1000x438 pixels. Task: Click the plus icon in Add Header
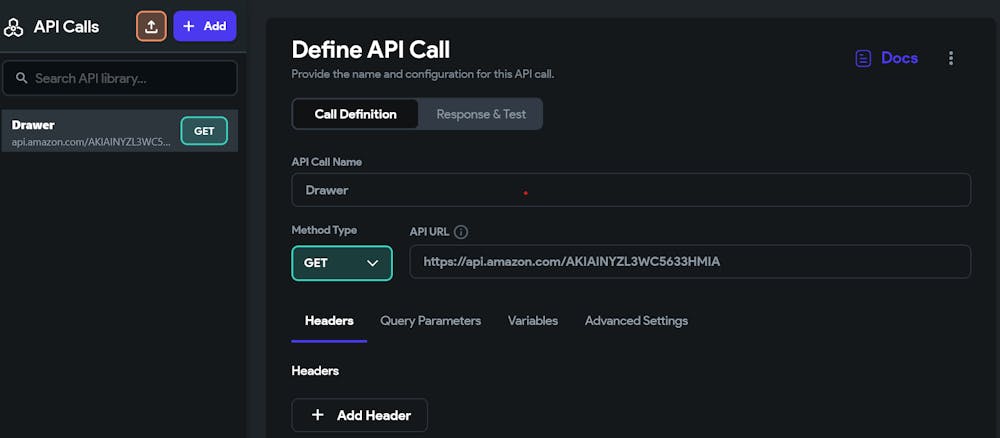pyautogui.click(x=318, y=415)
